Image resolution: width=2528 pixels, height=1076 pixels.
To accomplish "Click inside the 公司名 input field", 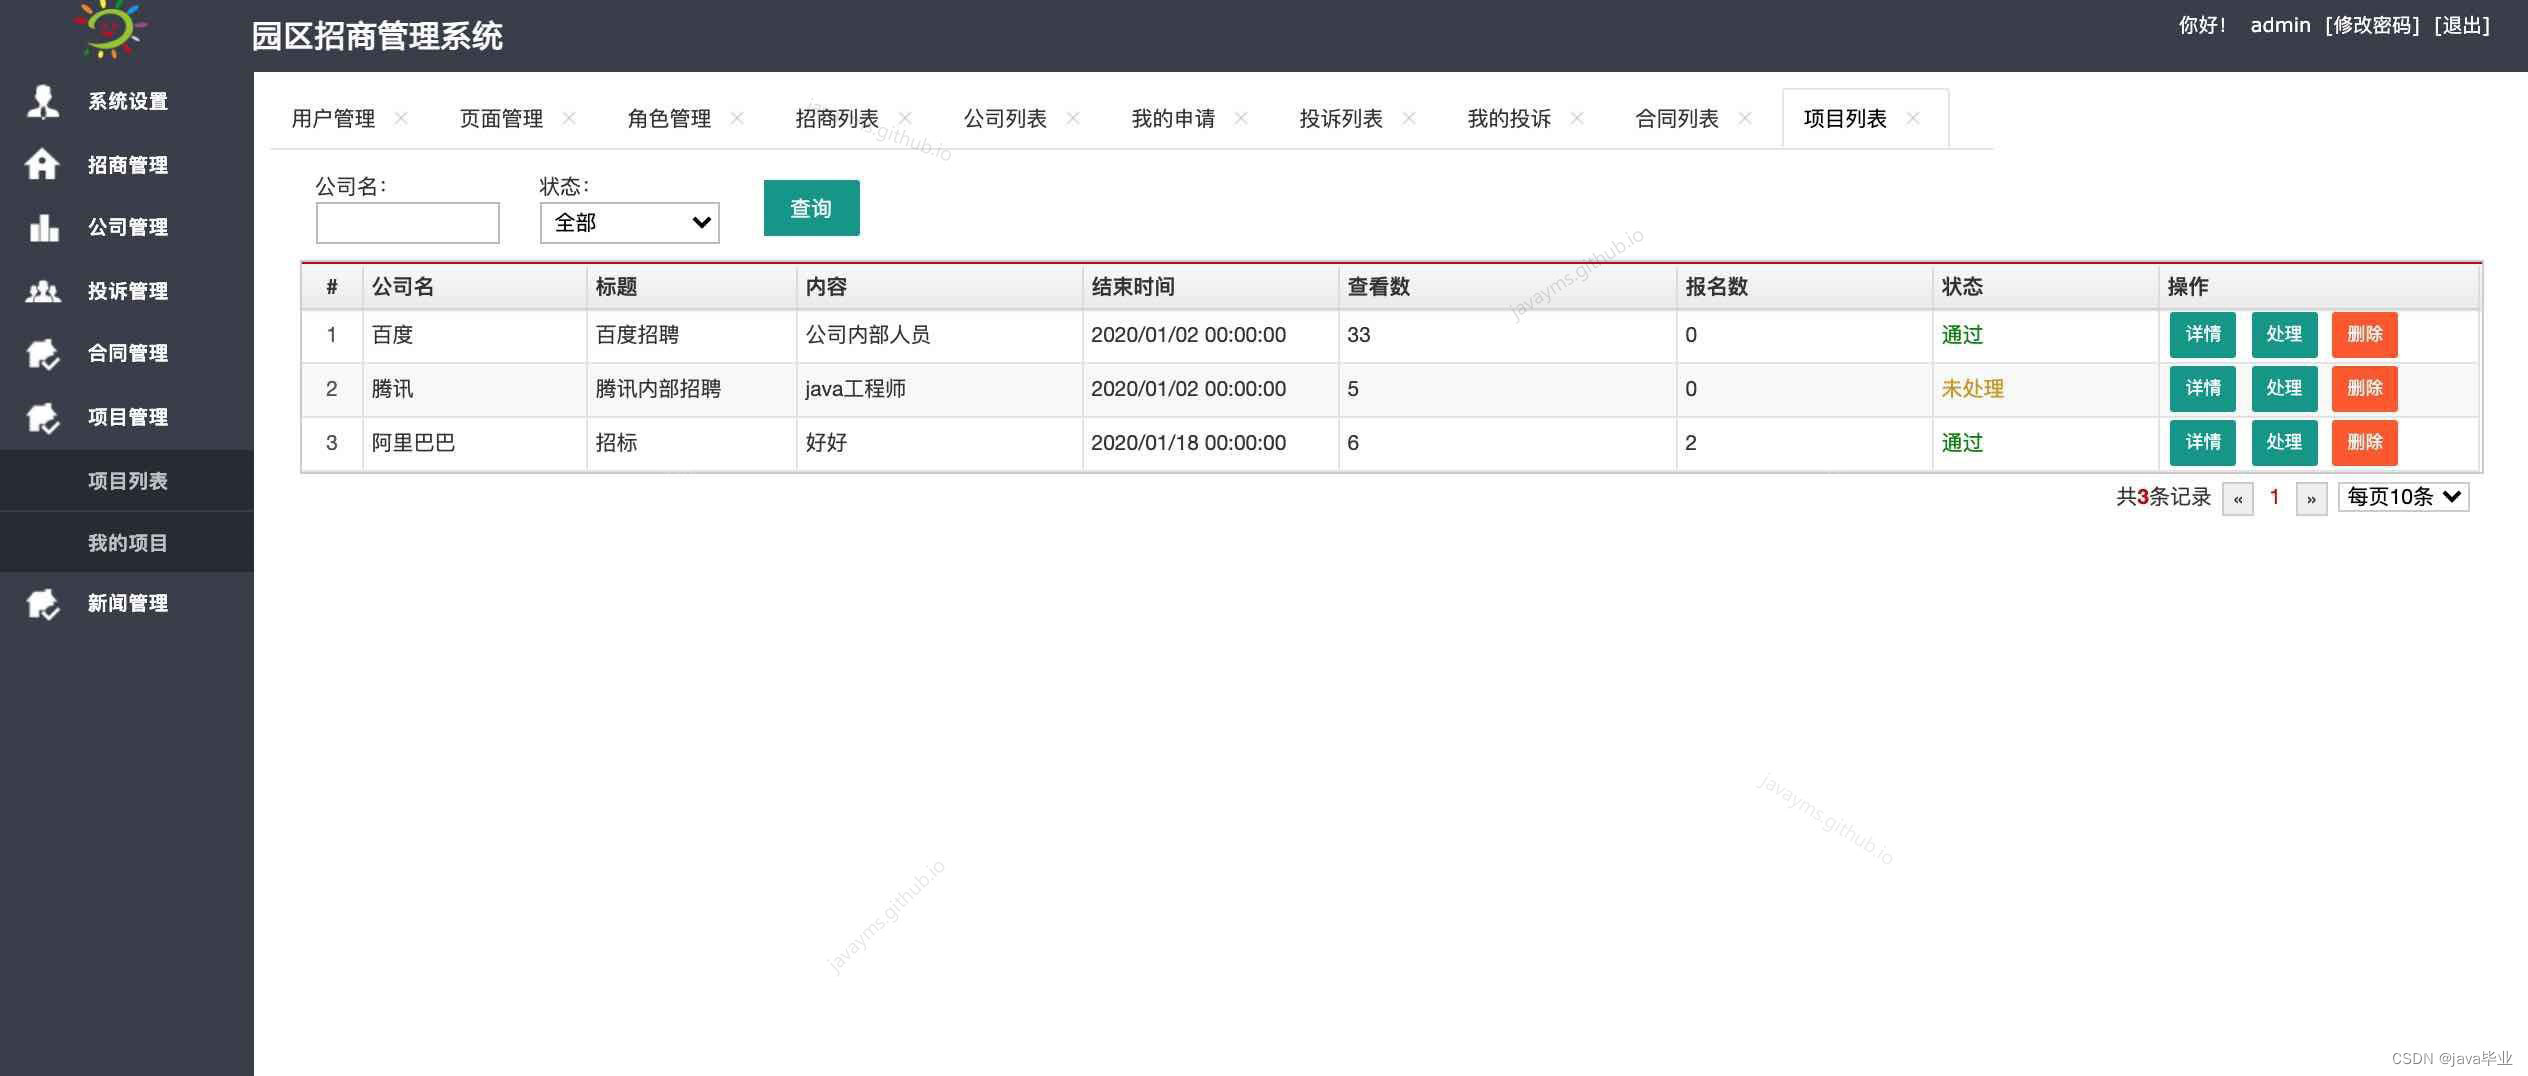I will pyautogui.click(x=406, y=222).
